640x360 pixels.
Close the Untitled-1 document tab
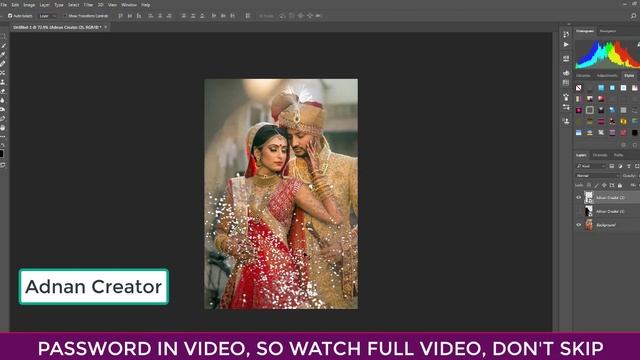[x=105, y=27]
